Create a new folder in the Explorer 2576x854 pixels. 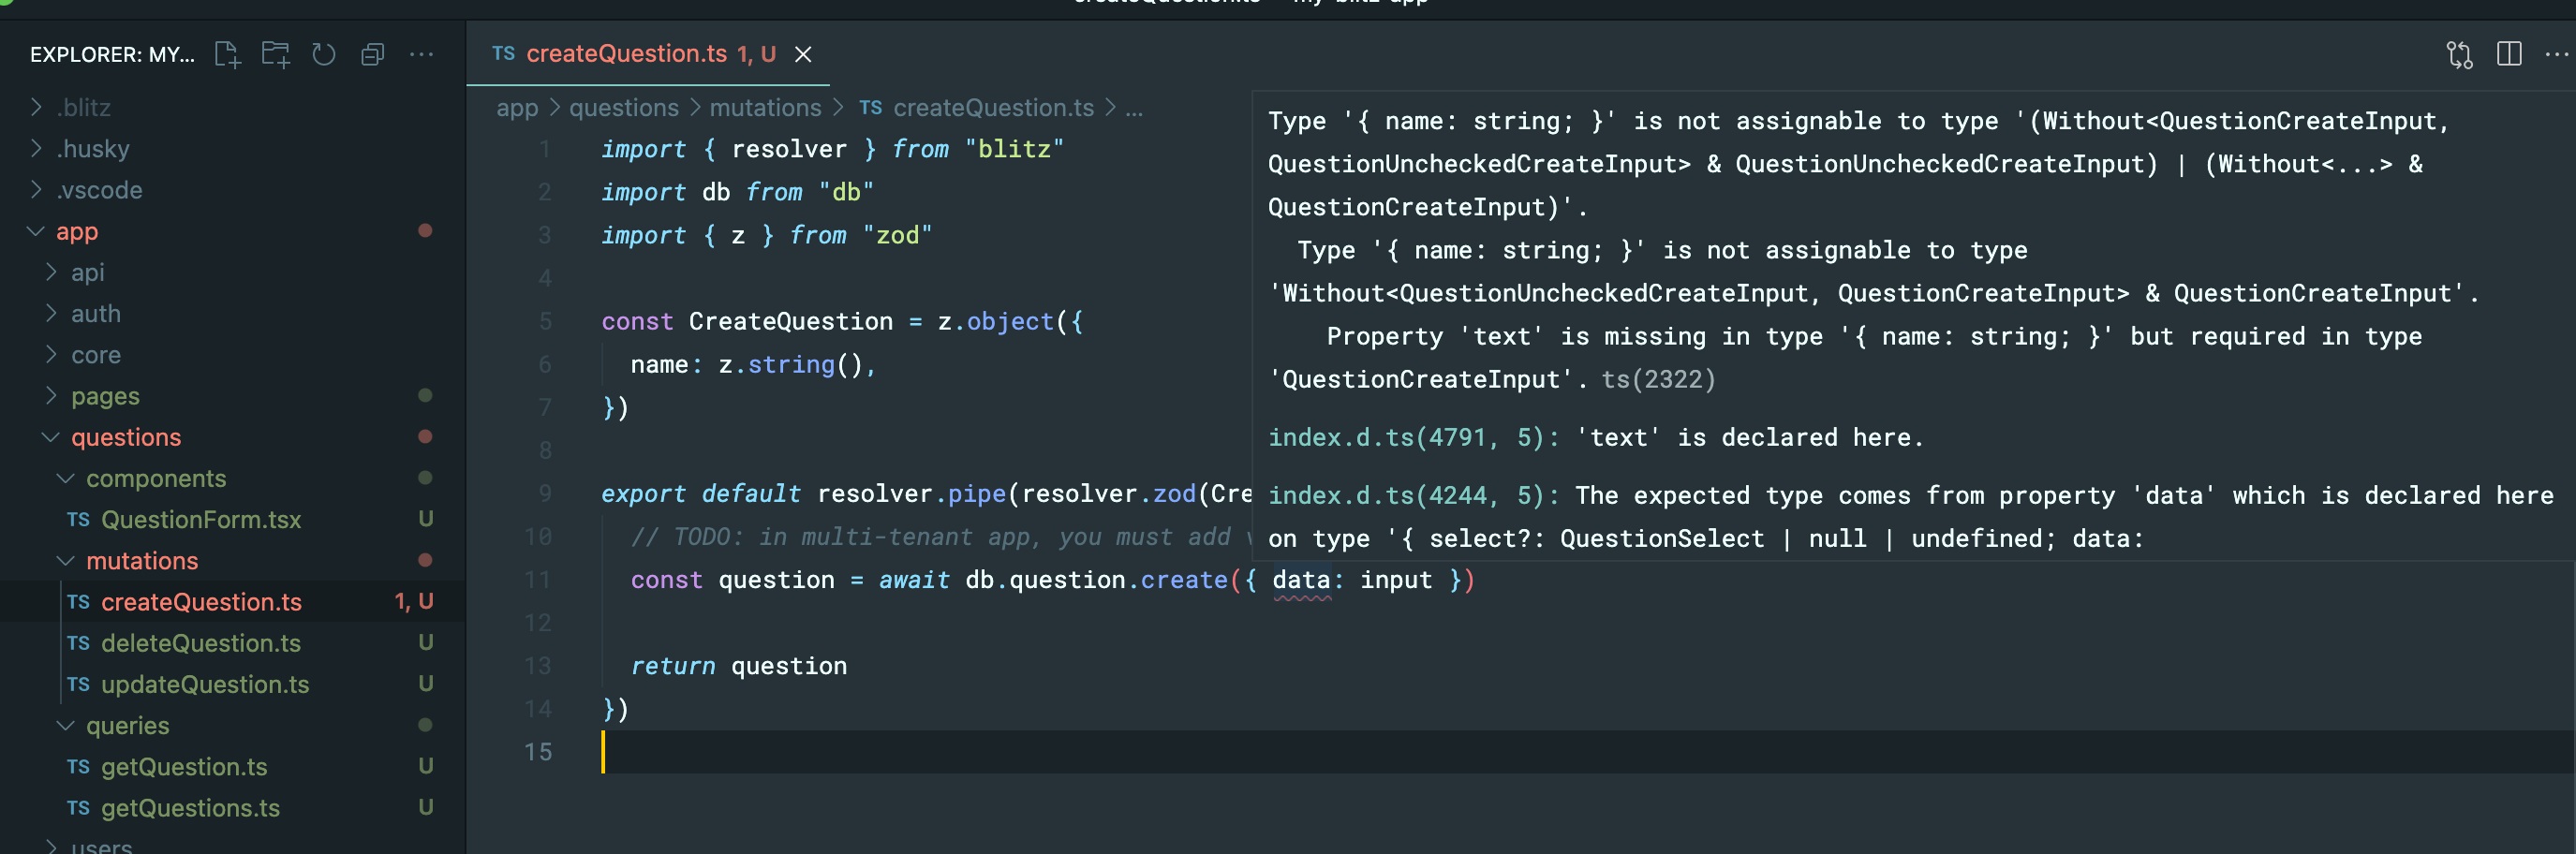point(275,55)
